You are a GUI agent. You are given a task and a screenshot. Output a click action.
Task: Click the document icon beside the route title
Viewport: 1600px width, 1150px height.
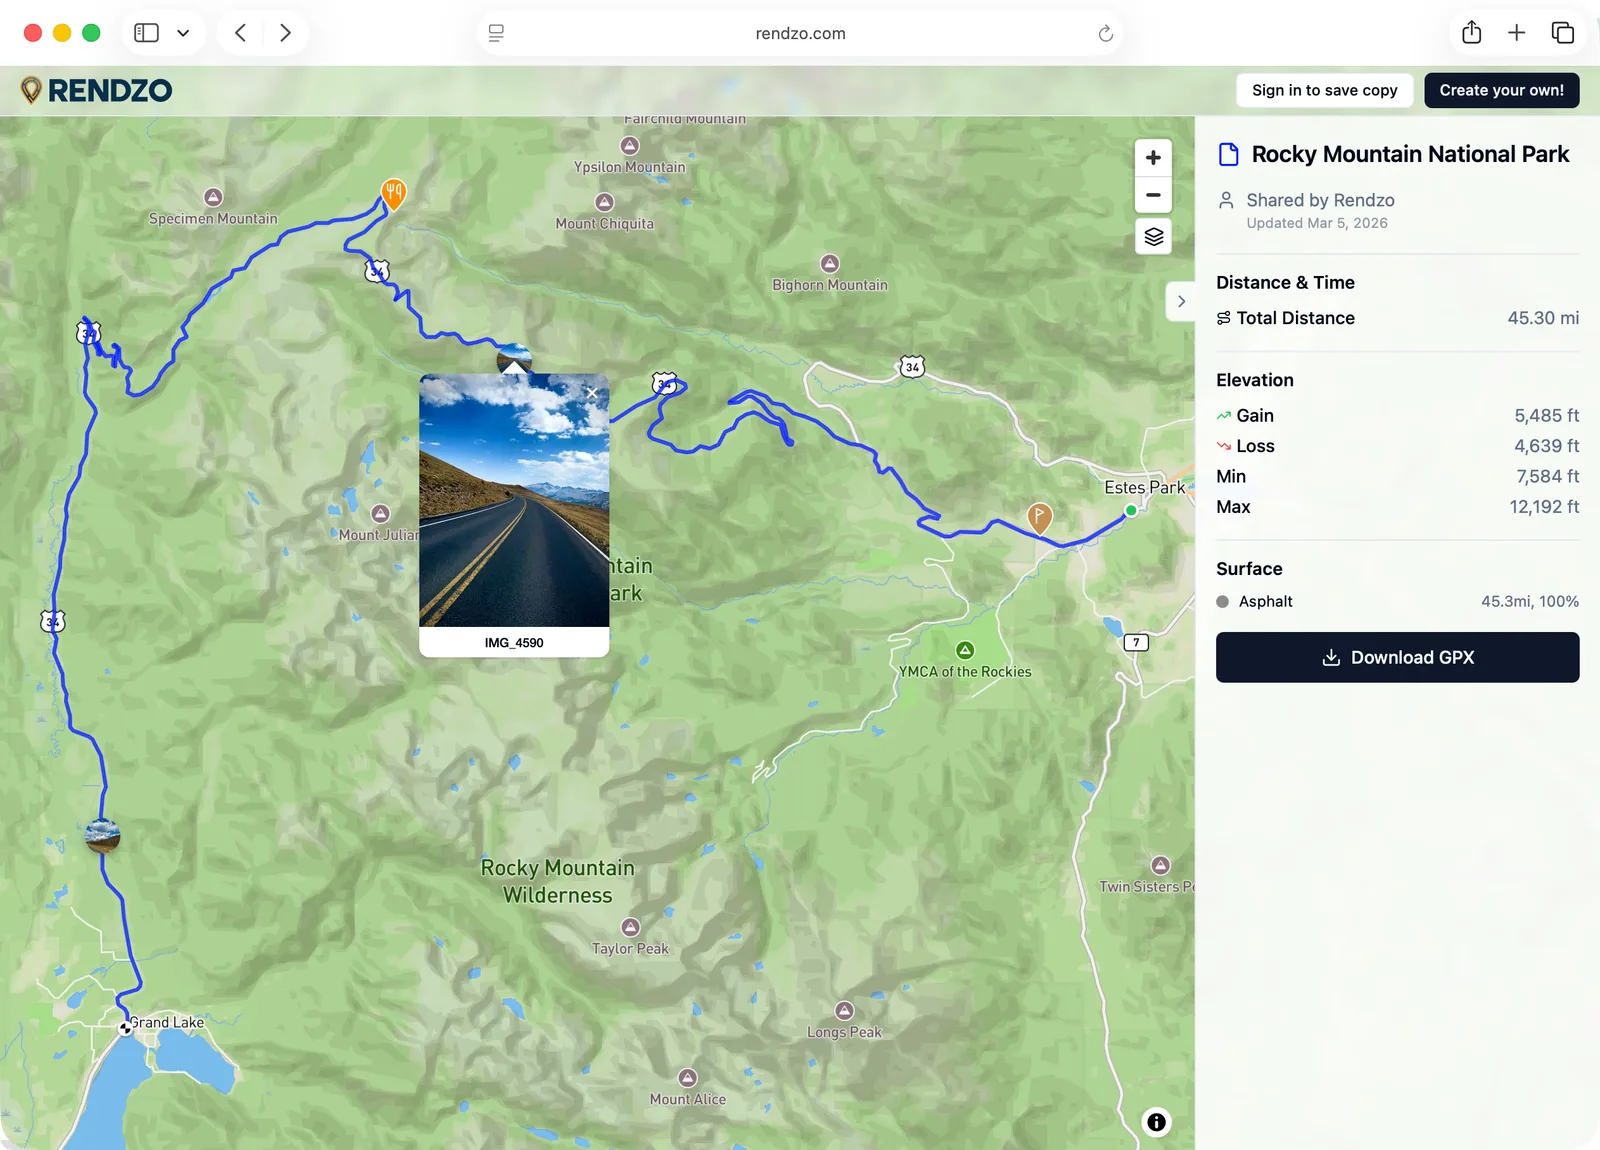point(1228,153)
